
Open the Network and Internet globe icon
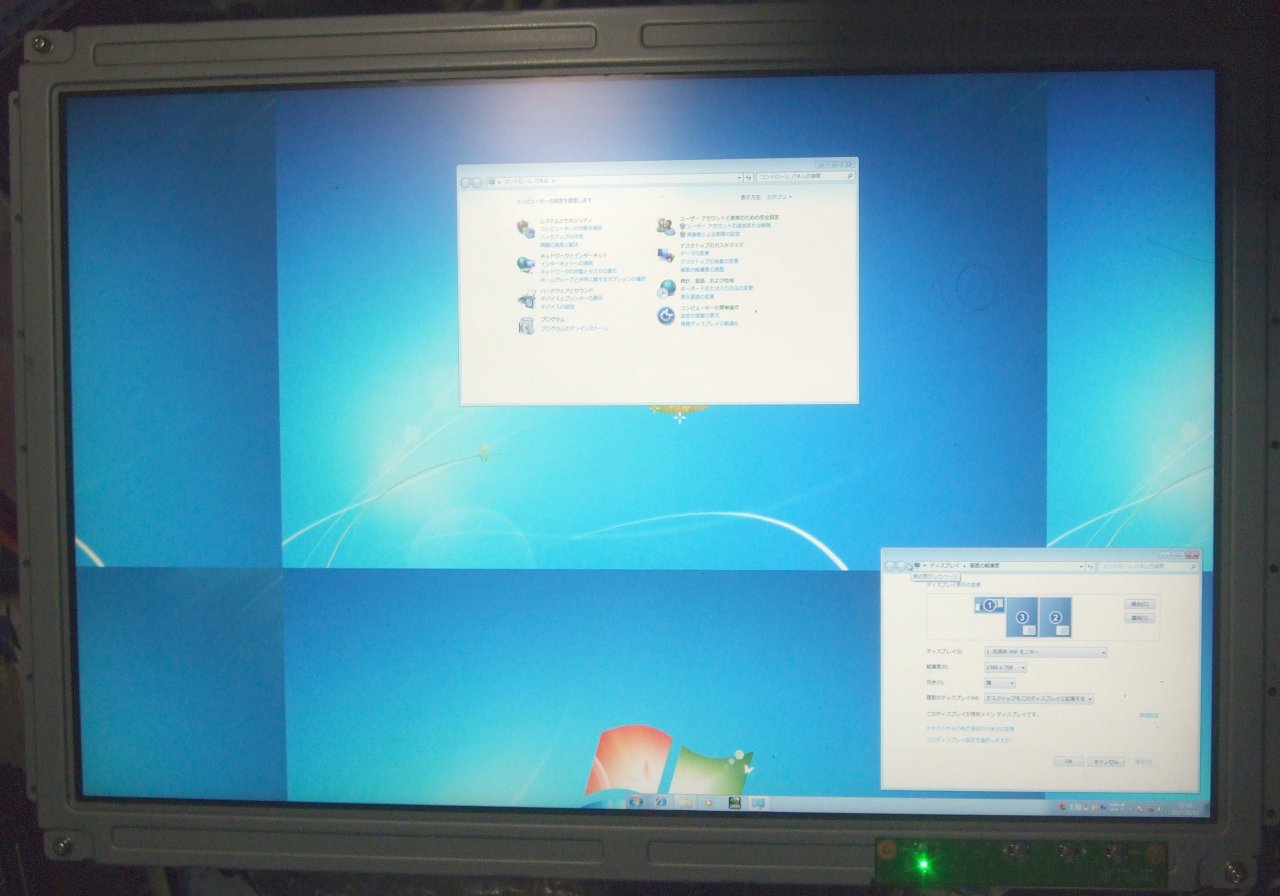click(x=526, y=264)
